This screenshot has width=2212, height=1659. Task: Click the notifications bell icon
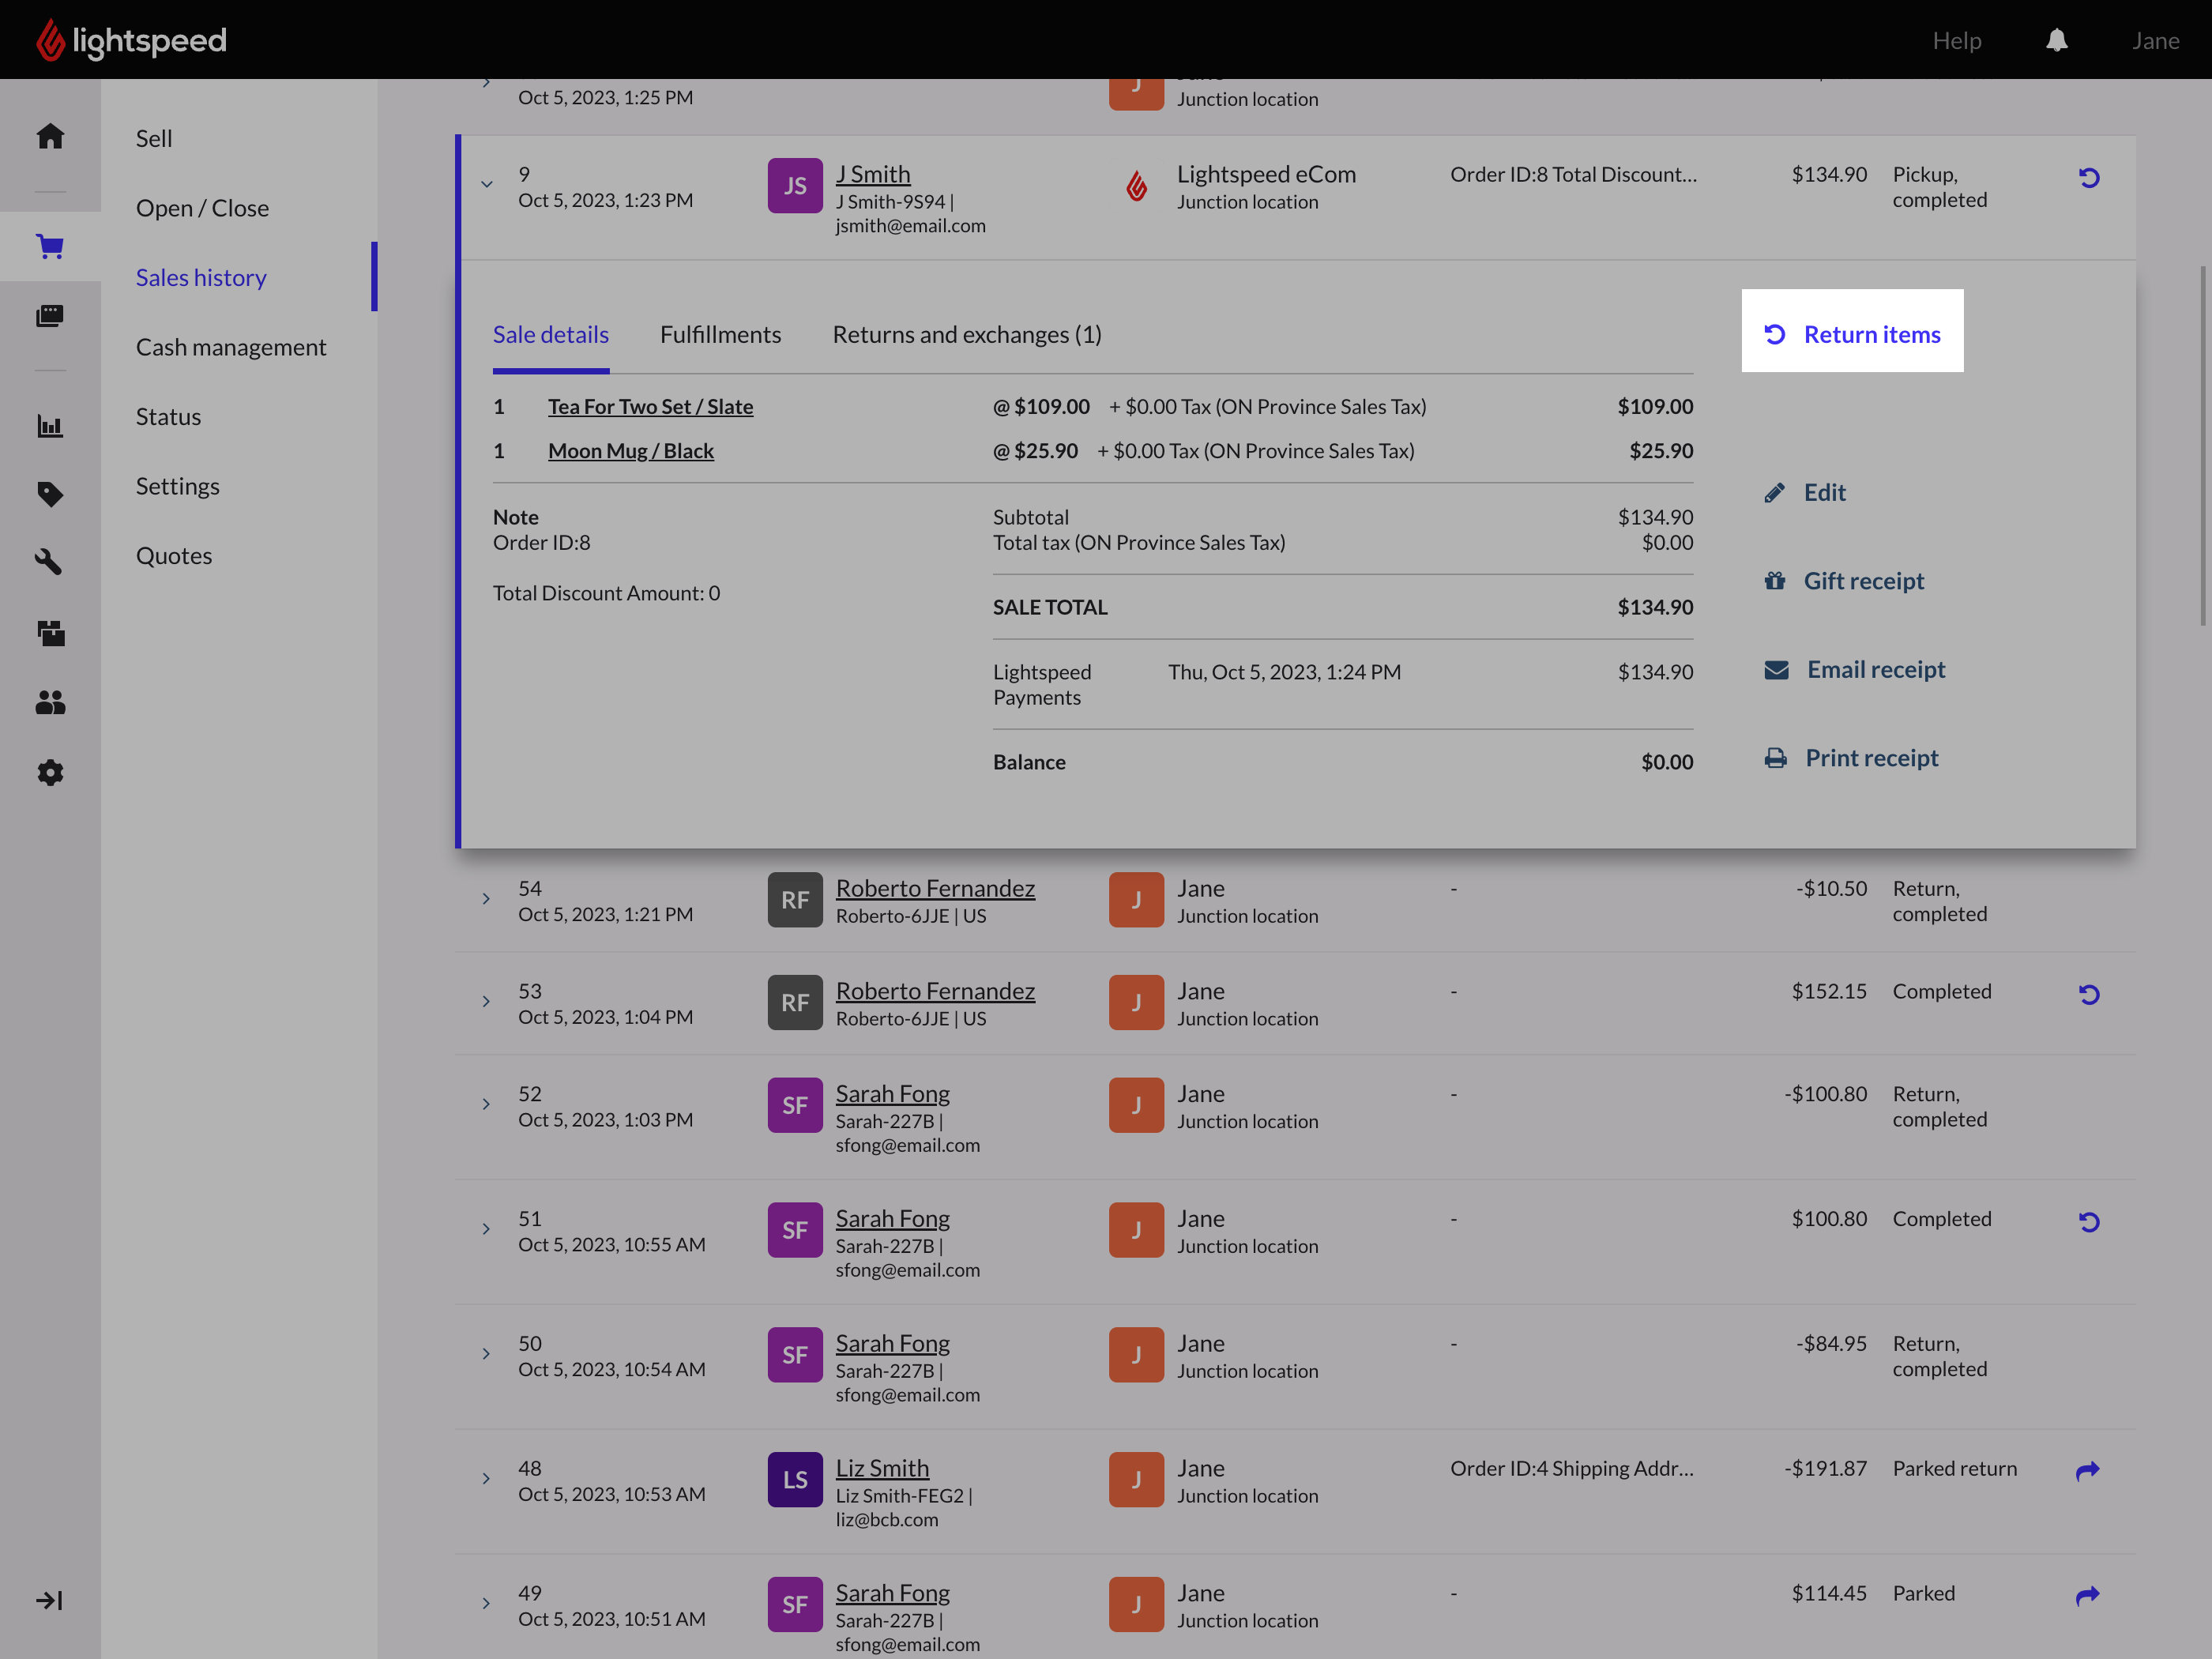pos(2056,40)
